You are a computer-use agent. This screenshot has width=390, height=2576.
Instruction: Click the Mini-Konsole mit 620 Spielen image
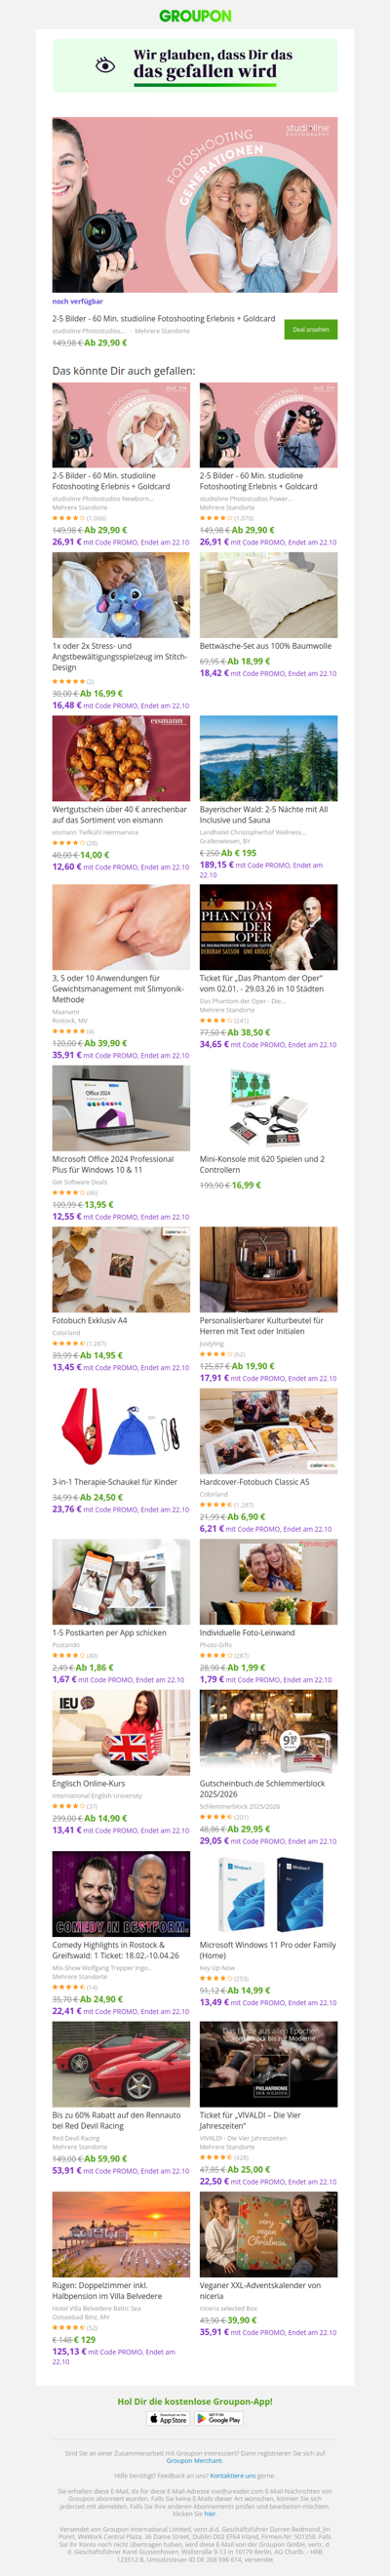pos(268,1107)
